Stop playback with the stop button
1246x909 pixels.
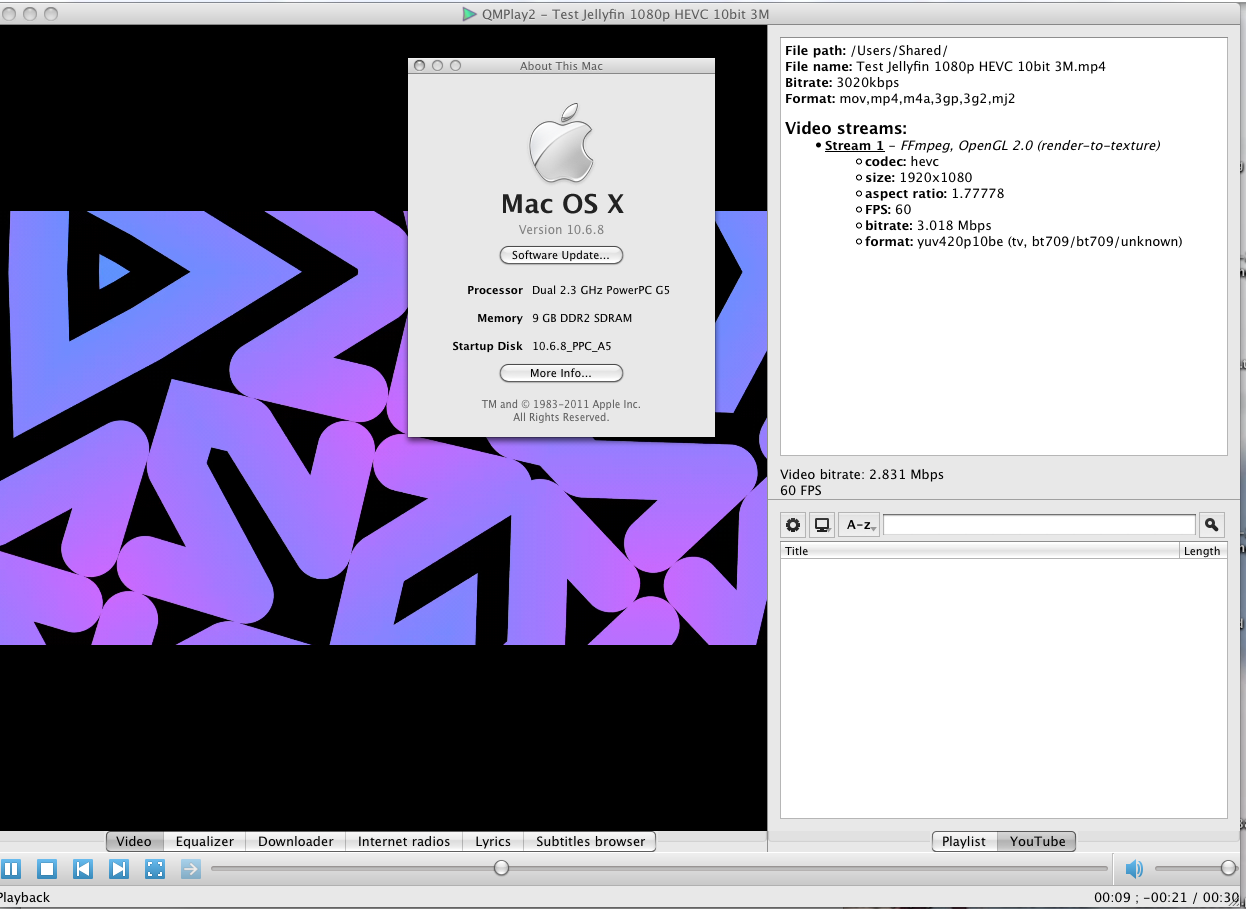pyautogui.click(x=47, y=869)
